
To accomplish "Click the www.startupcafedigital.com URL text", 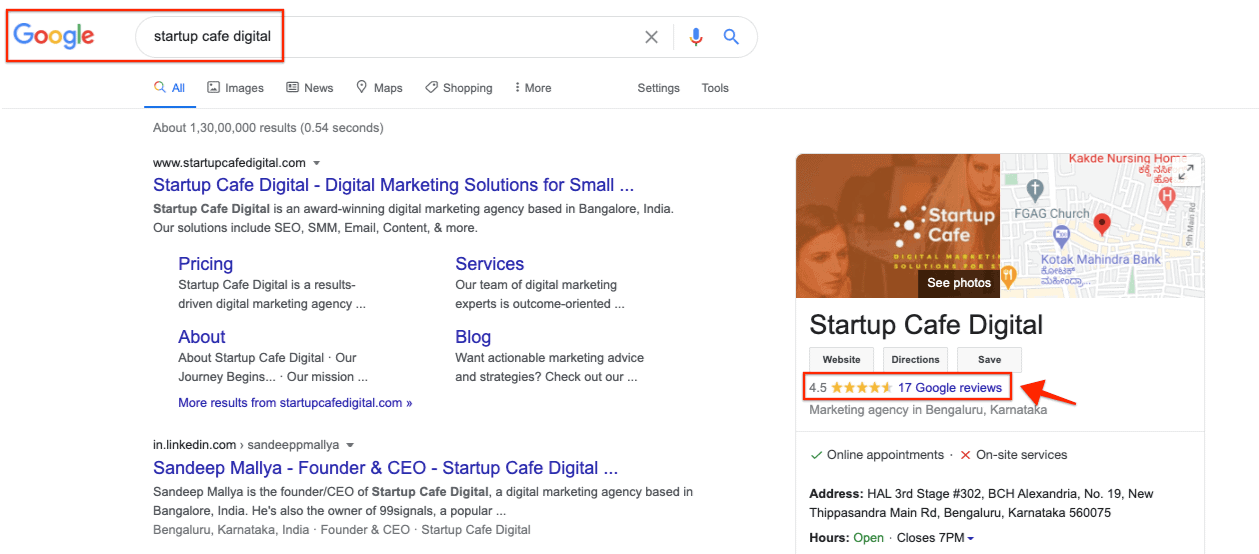I will pos(229,163).
